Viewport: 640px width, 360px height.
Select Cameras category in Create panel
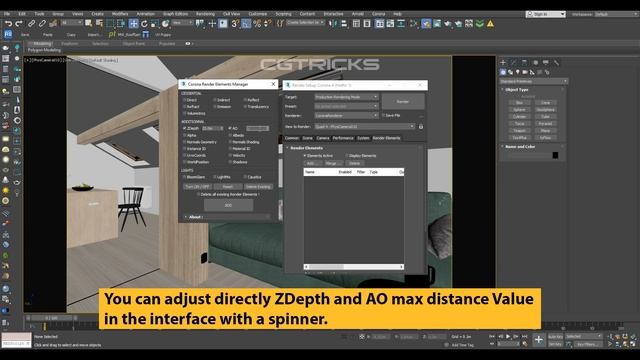[525, 72]
